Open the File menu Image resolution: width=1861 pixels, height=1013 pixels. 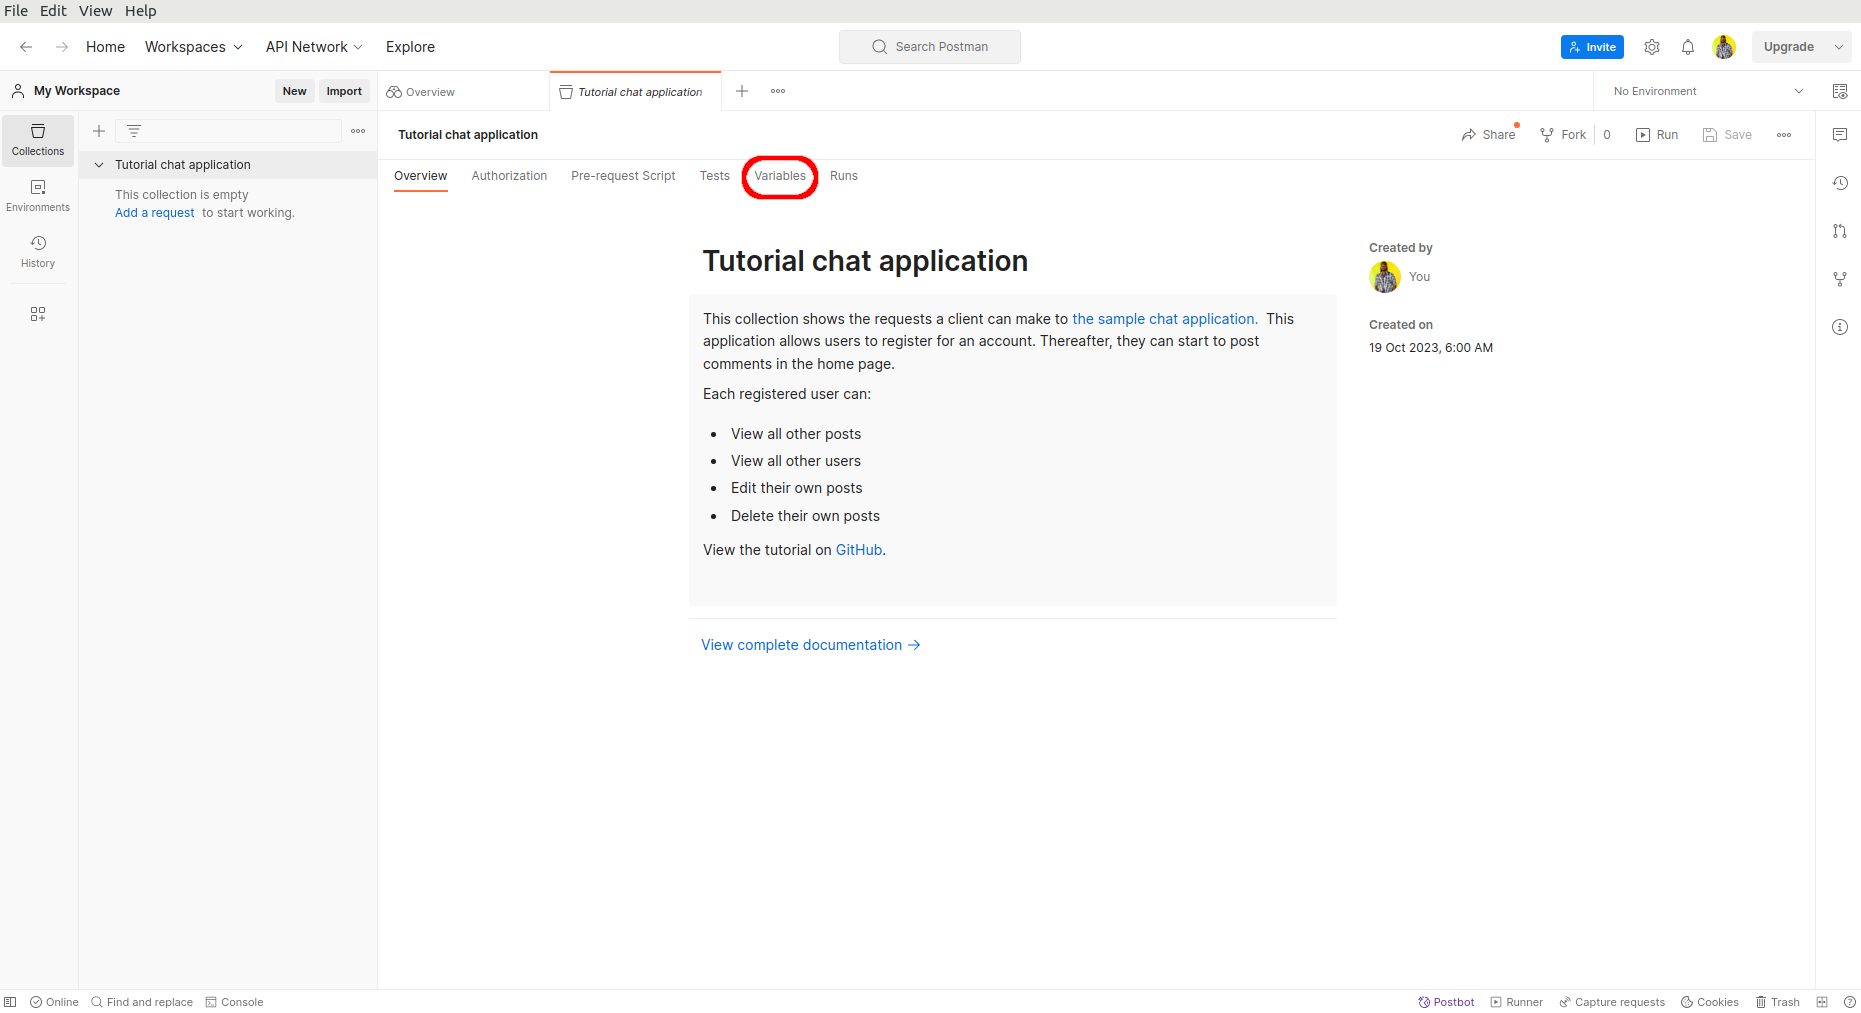point(16,11)
